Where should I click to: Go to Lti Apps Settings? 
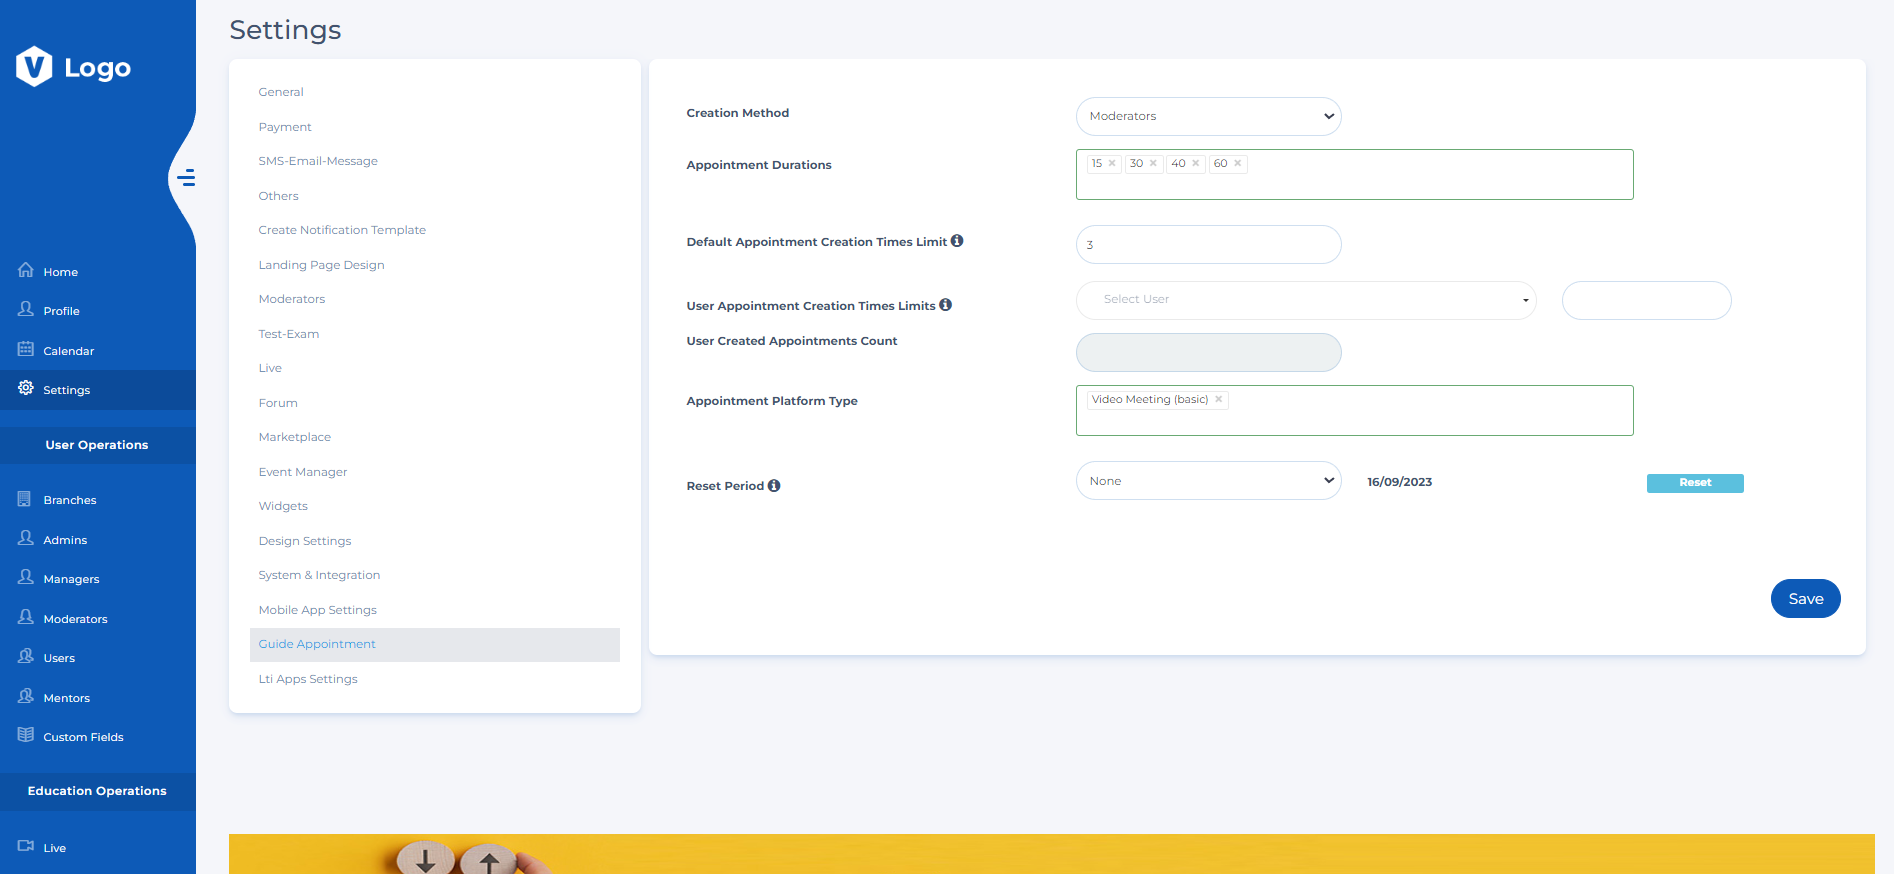(x=308, y=679)
